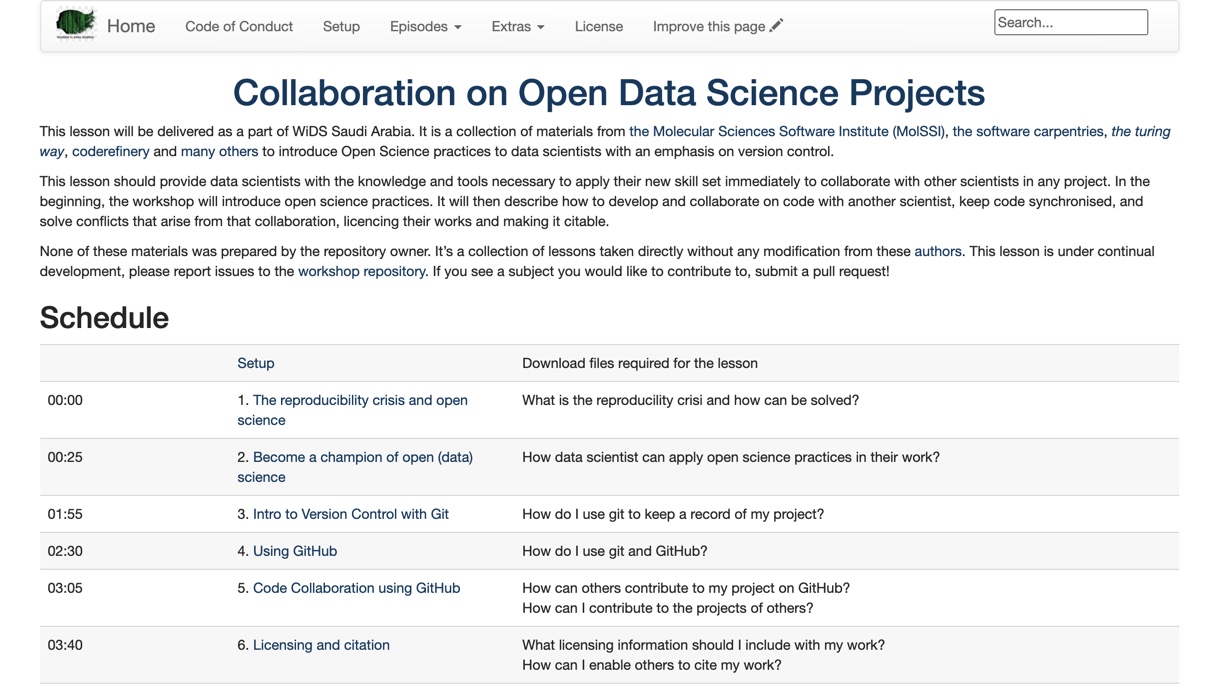
Task: Open the Setup link in the schedule
Action: click(x=256, y=363)
